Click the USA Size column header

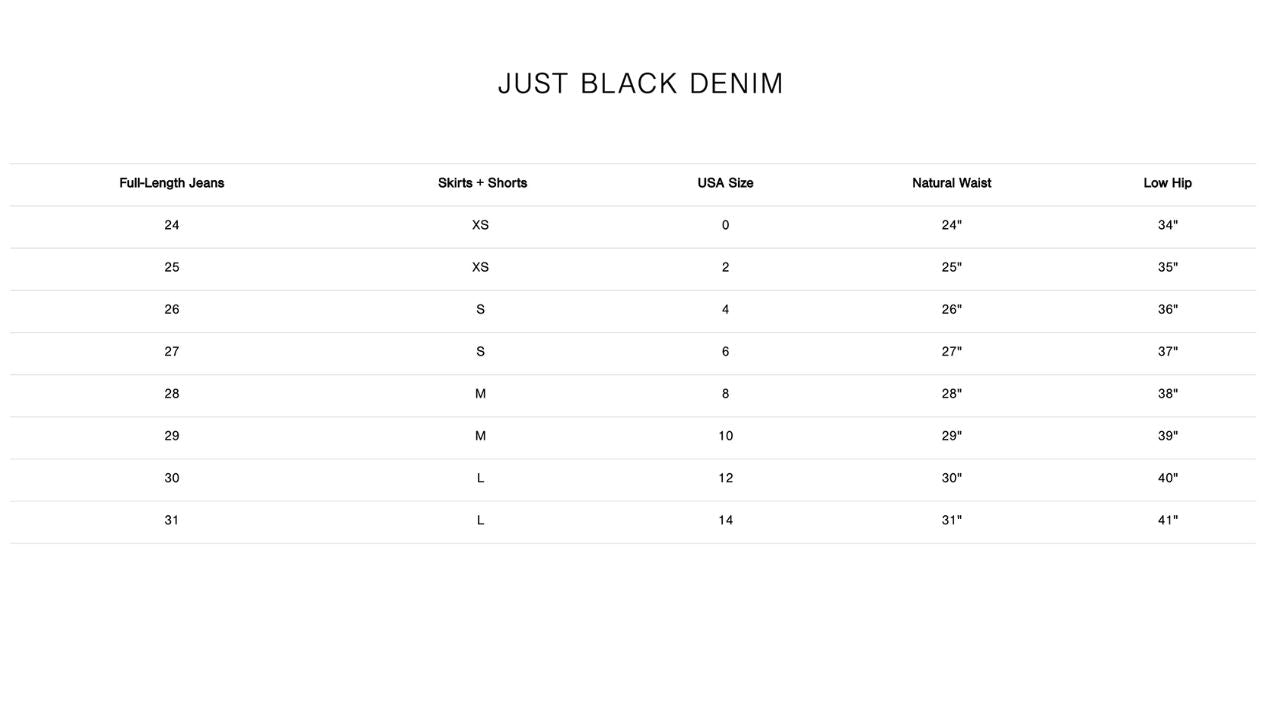[x=725, y=183]
